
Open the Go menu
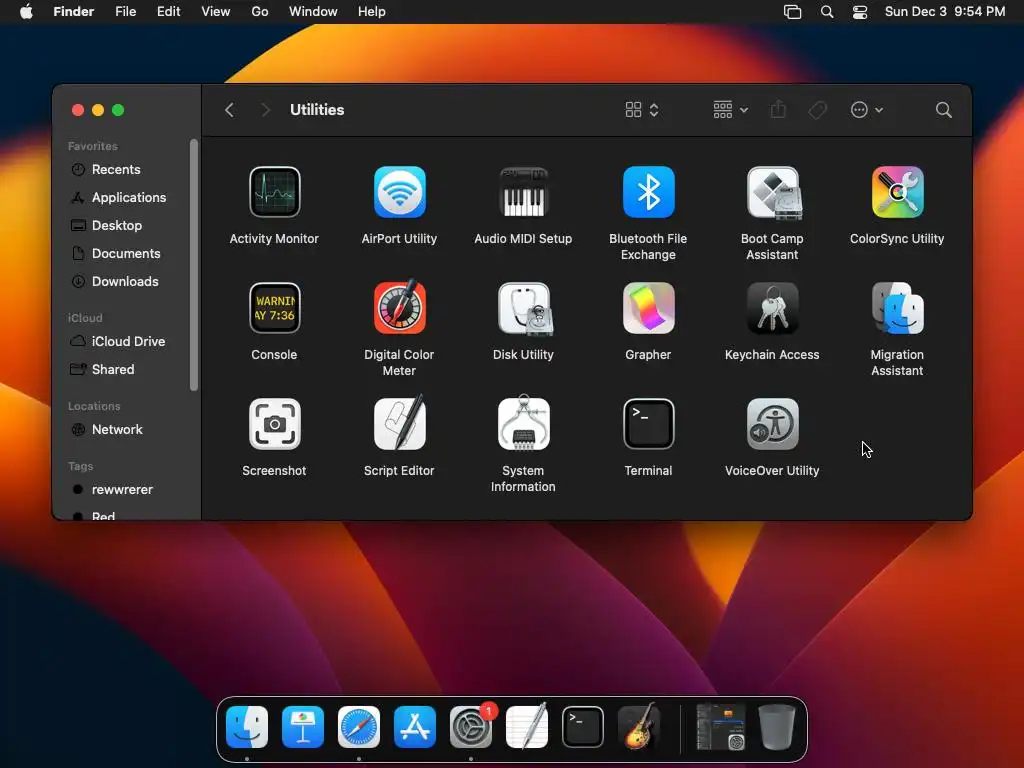point(260,12)
